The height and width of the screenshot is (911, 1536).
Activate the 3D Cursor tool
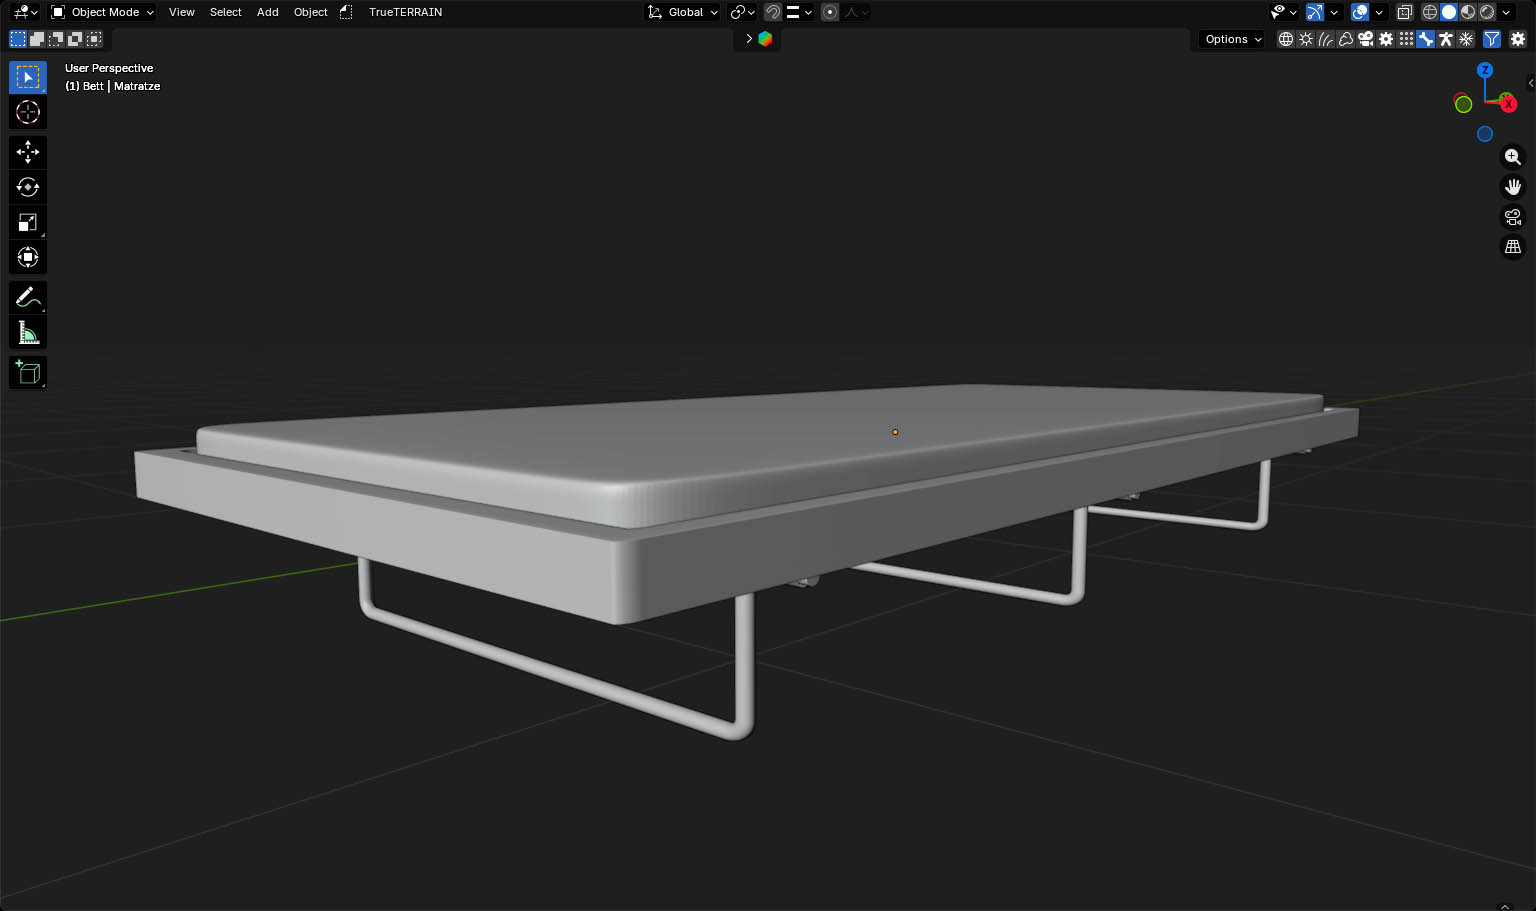28,112
